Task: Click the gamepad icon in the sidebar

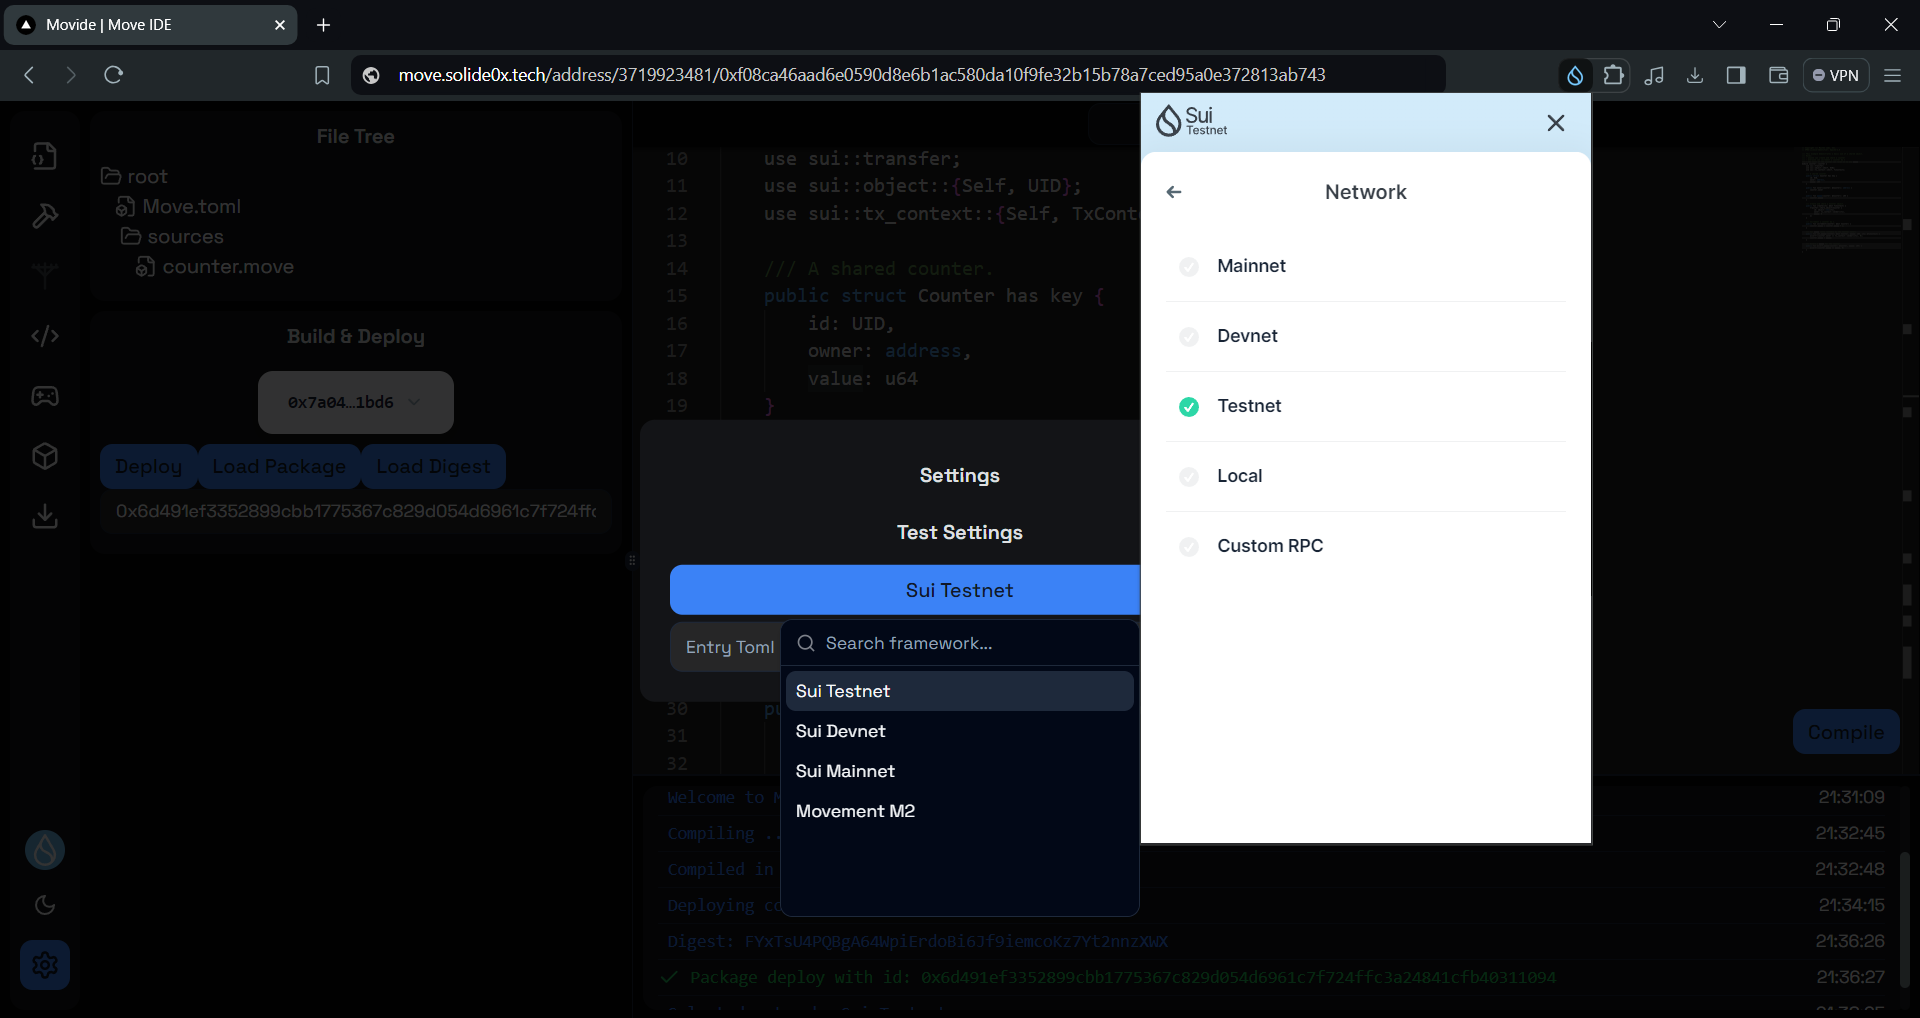Action: click(44, 396)
